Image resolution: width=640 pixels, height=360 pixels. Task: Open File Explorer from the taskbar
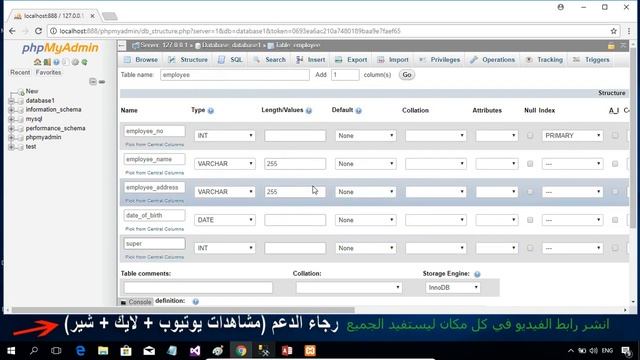click(103, 351)
